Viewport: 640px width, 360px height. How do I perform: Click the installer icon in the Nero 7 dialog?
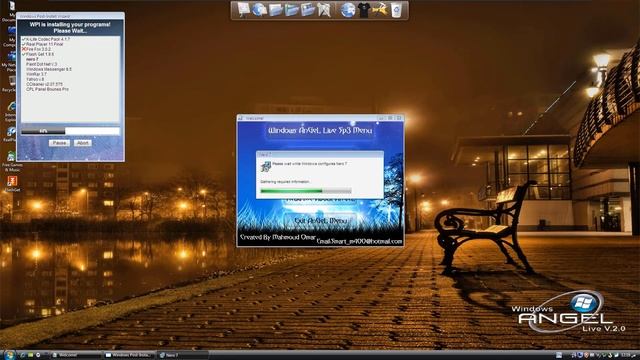pyautogui.click(x=266, y=166)
